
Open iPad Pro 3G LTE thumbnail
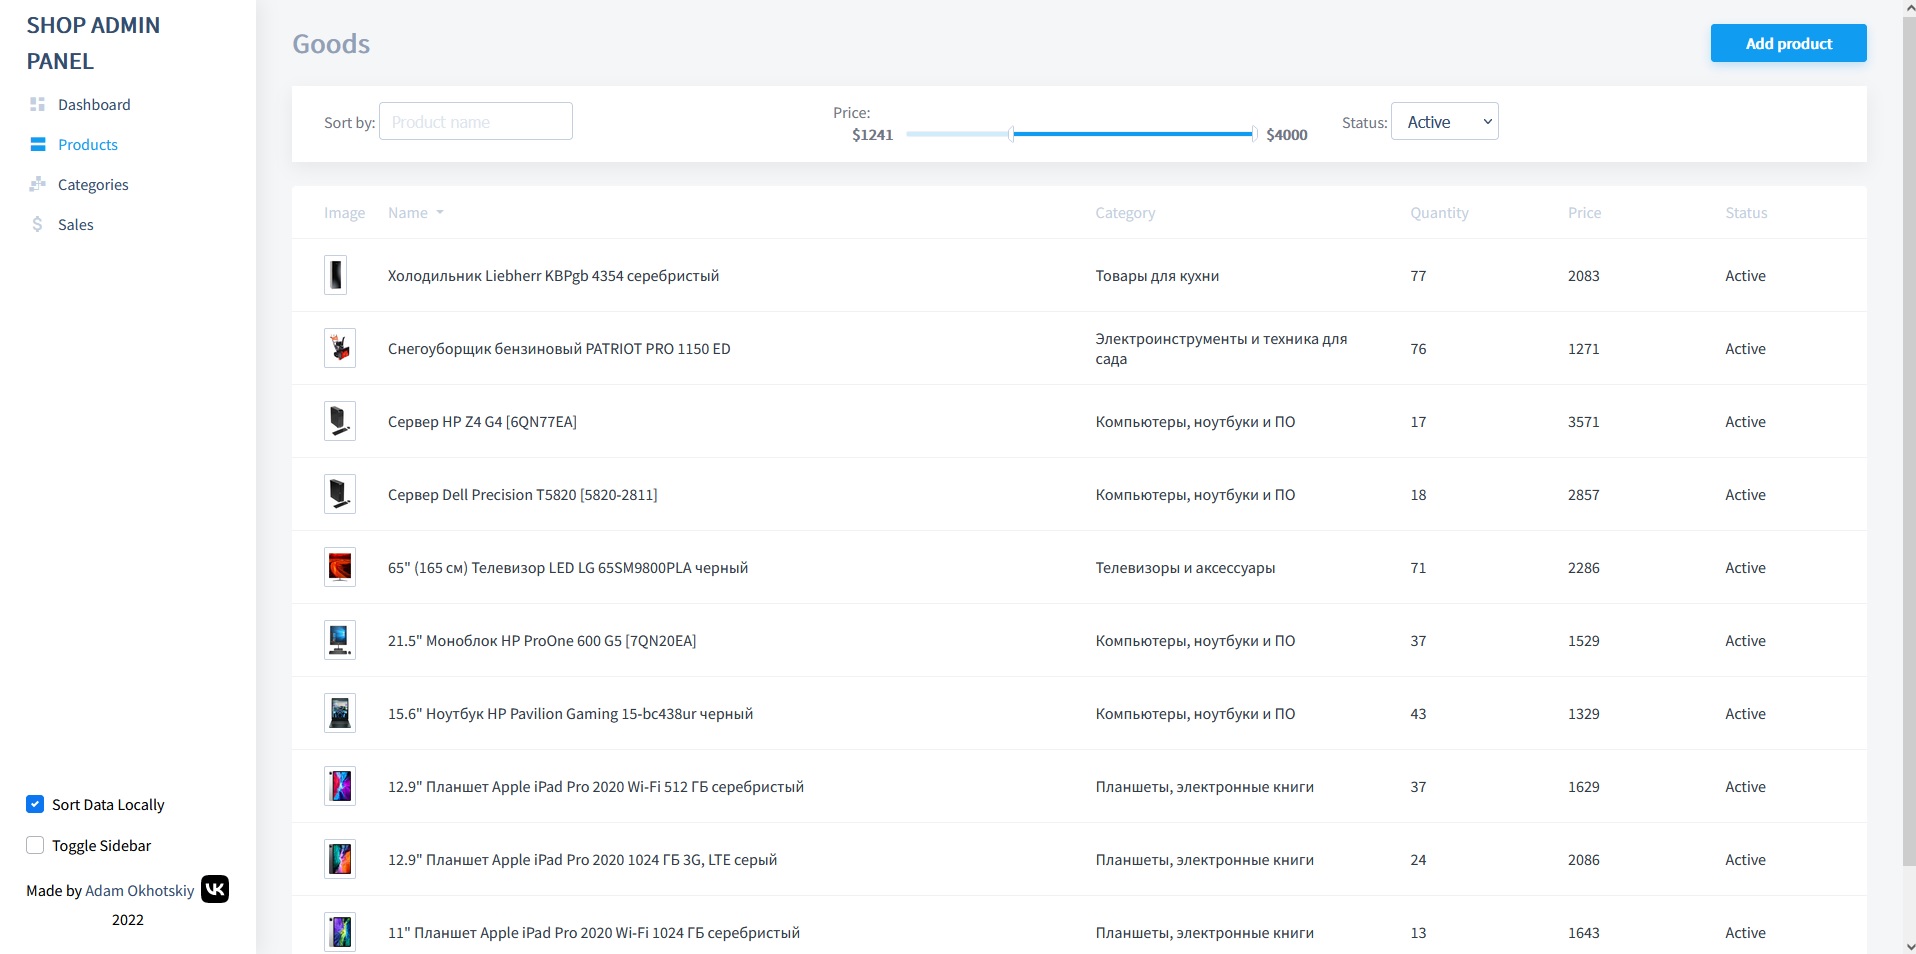coord(340,859)
